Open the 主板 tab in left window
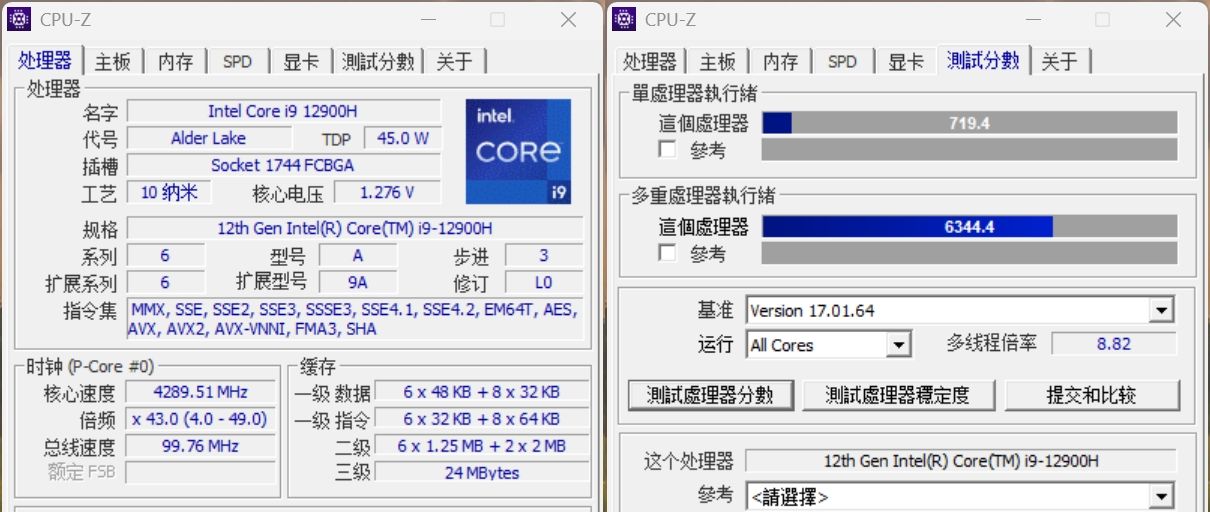 click(113, 62)
